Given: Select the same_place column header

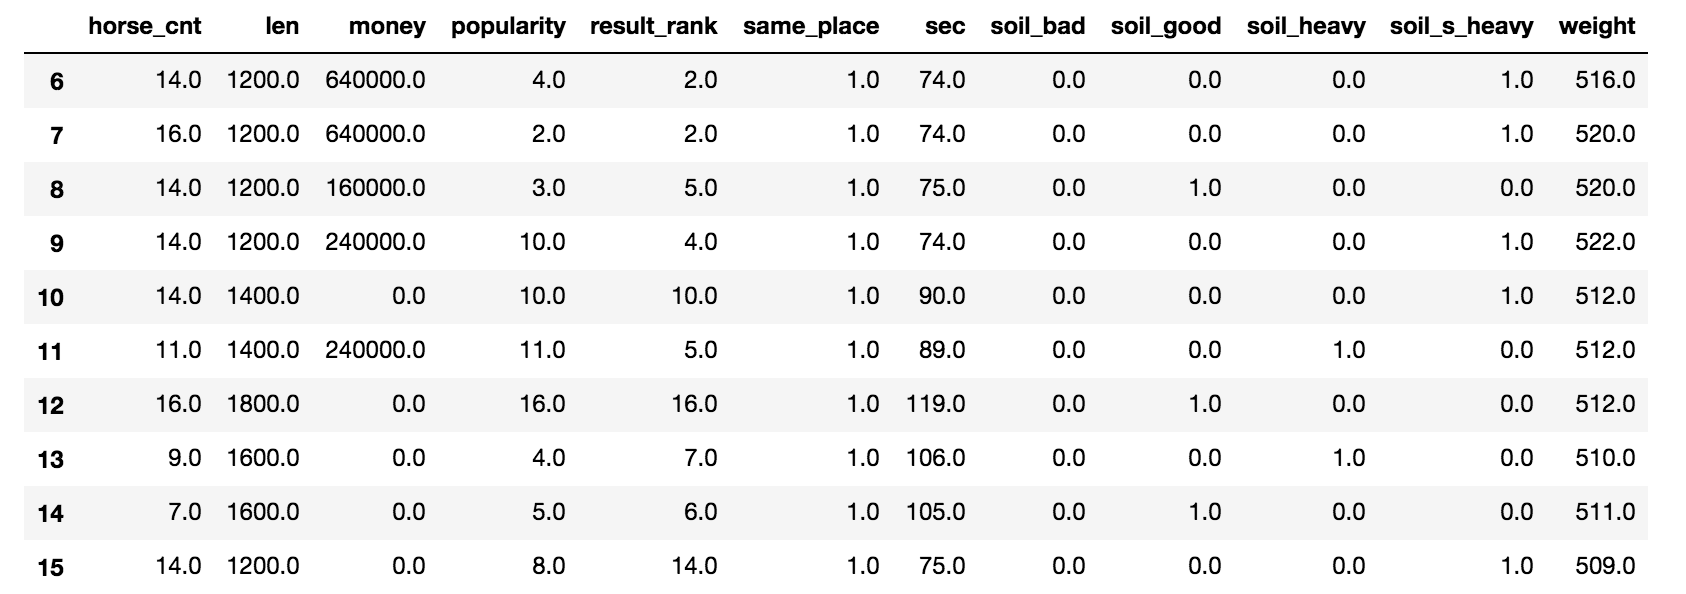Looking at the screenshot, I should click(x=811, y=26).
